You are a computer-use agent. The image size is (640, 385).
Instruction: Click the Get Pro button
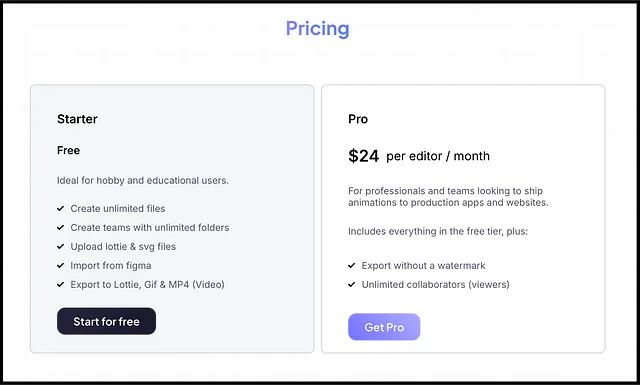(x=384, y=327)
